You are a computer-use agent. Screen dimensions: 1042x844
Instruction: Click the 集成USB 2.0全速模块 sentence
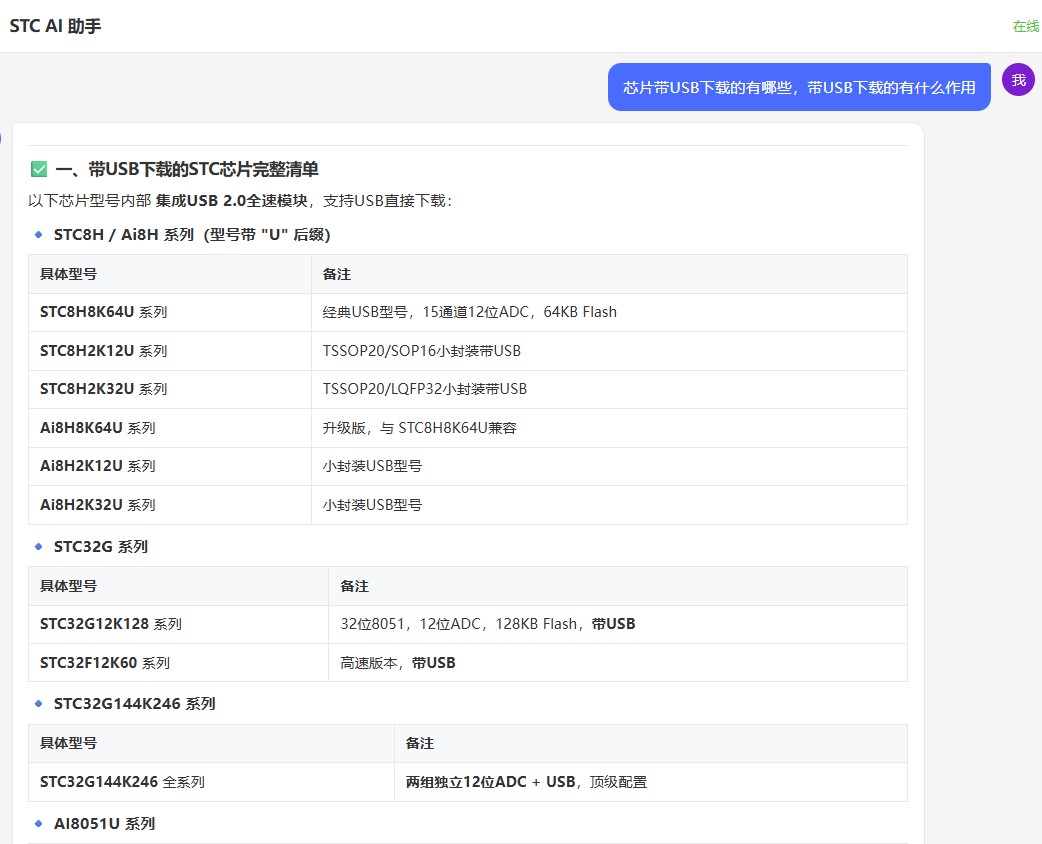240,201
